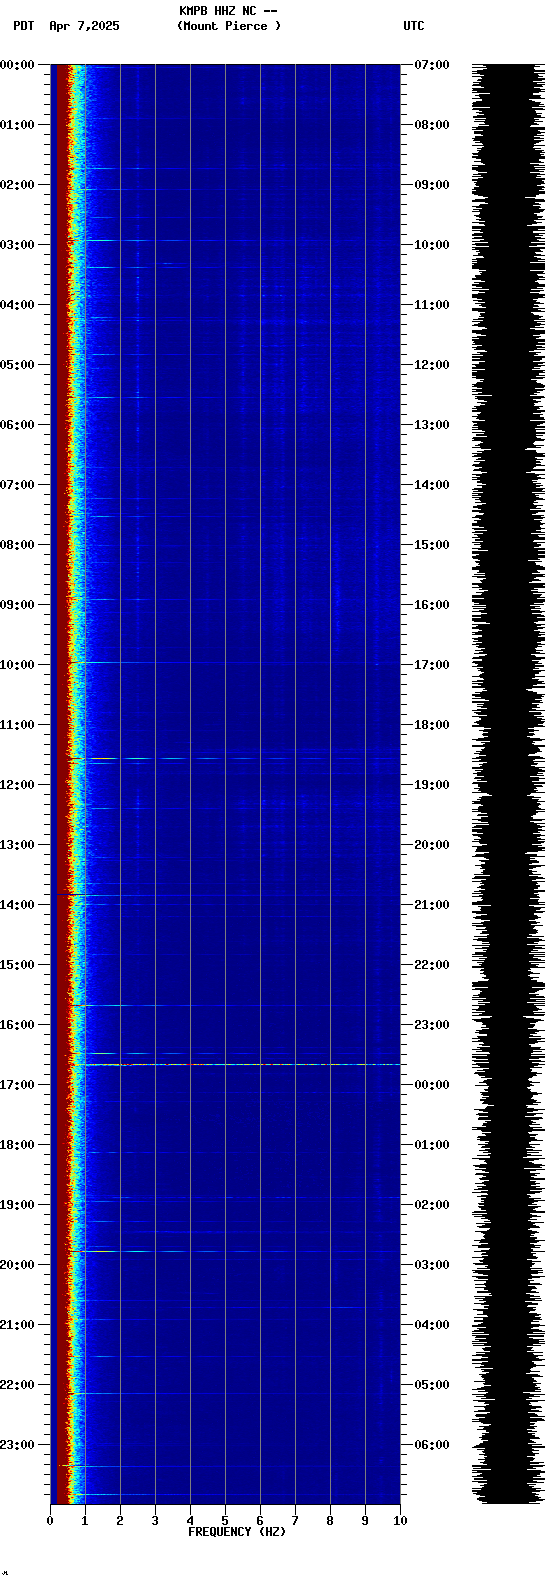The width and height of the screenshot is (552, 1584).
Task: Click the 03:00 UTC time label
Action: tap(432, 1265)
